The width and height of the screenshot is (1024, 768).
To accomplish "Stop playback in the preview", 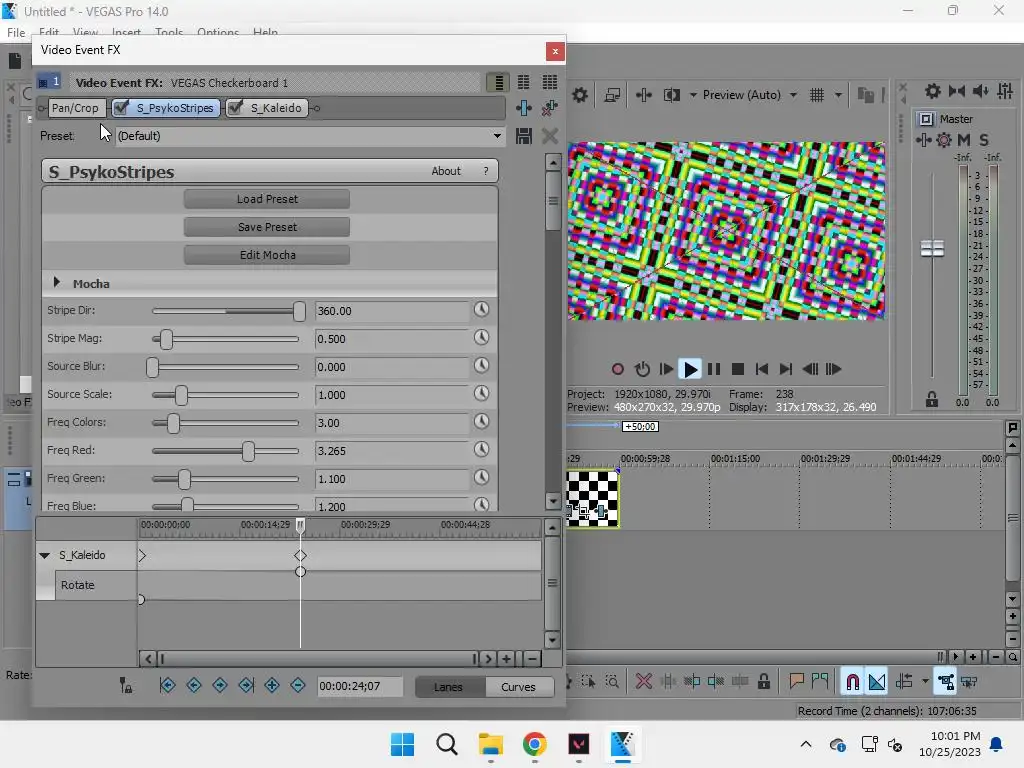I will (738, 370).
